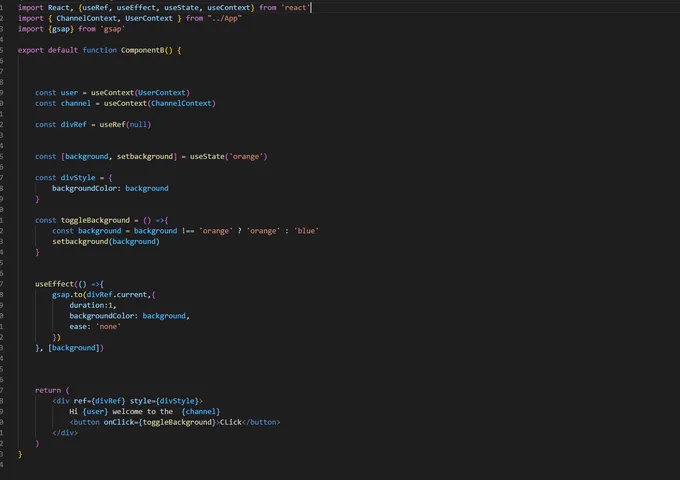
Task: Click the function keyword
Action: click(99, 50)
